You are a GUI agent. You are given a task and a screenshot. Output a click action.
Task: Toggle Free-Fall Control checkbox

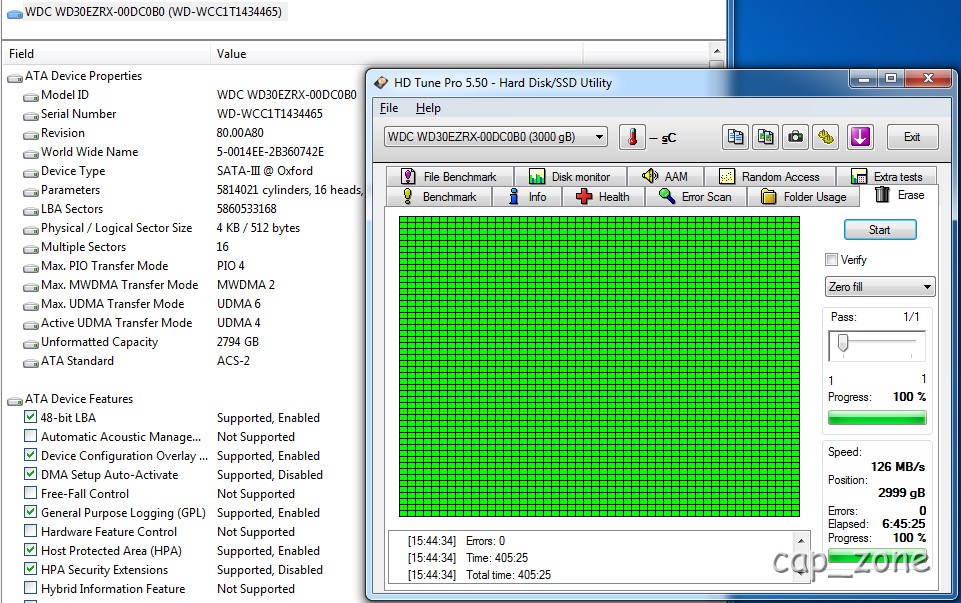pyautogui.click(x=30, y=493)
